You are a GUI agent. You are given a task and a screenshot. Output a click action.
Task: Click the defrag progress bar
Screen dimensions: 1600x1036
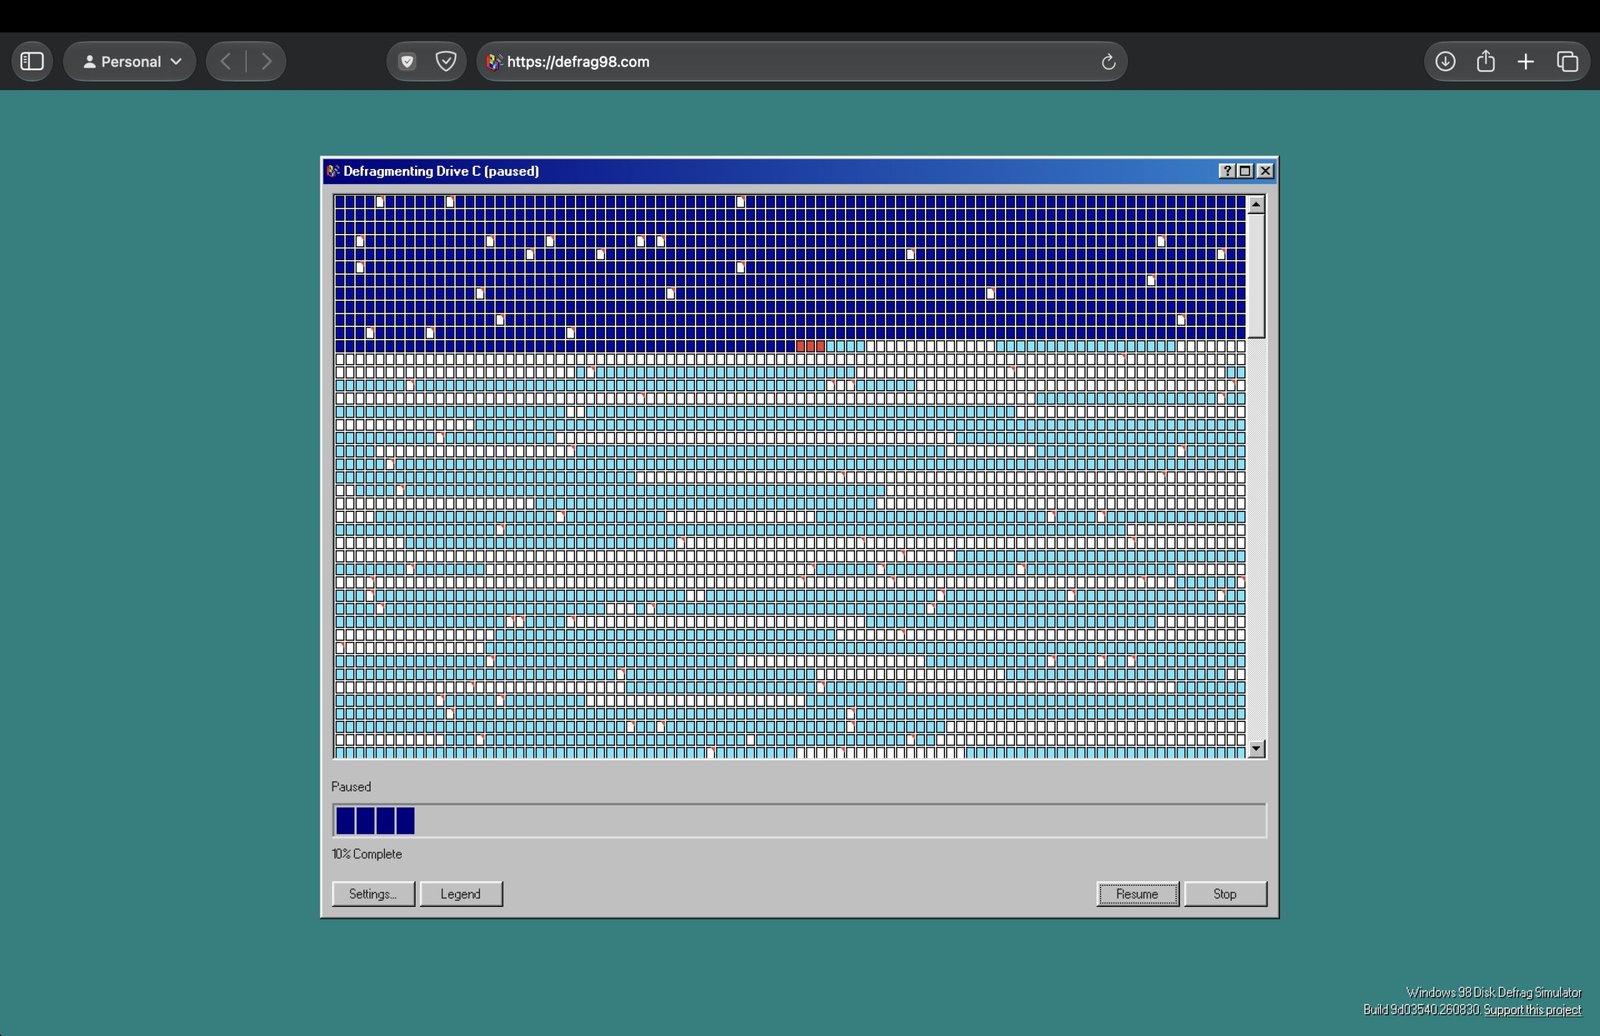point(799,820)
